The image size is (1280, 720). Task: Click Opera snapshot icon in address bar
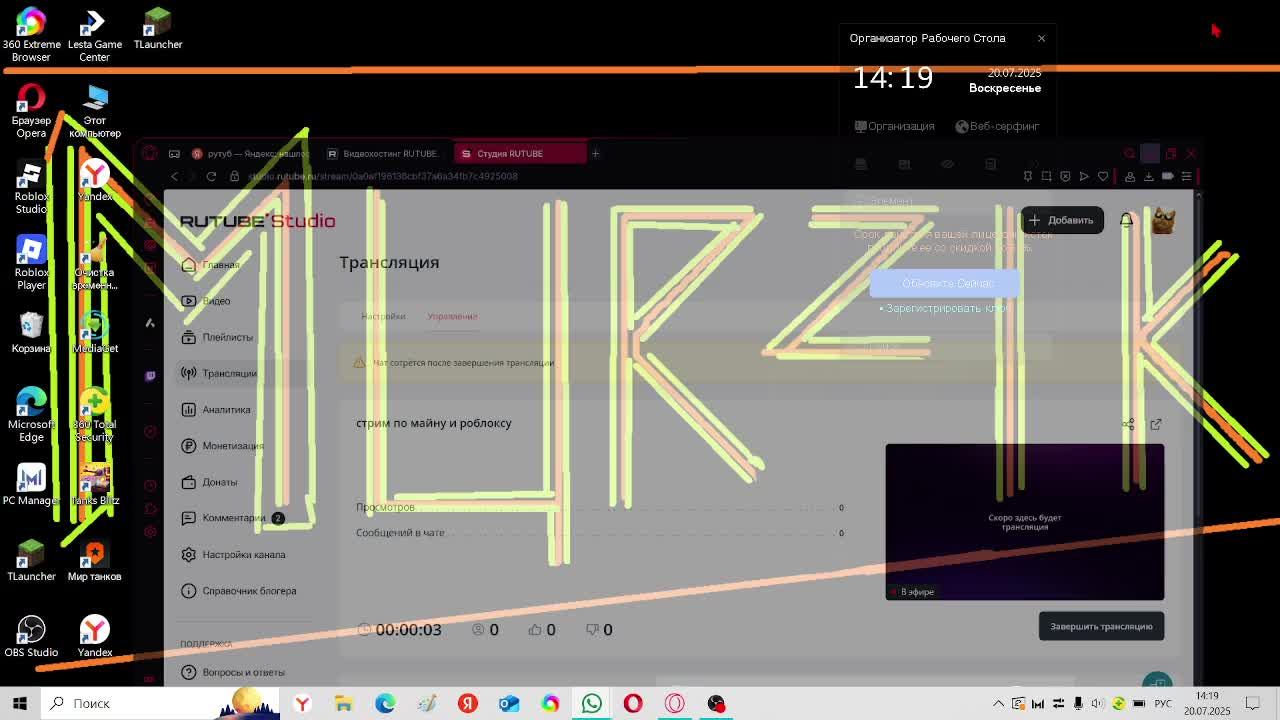coord(1046,176)
